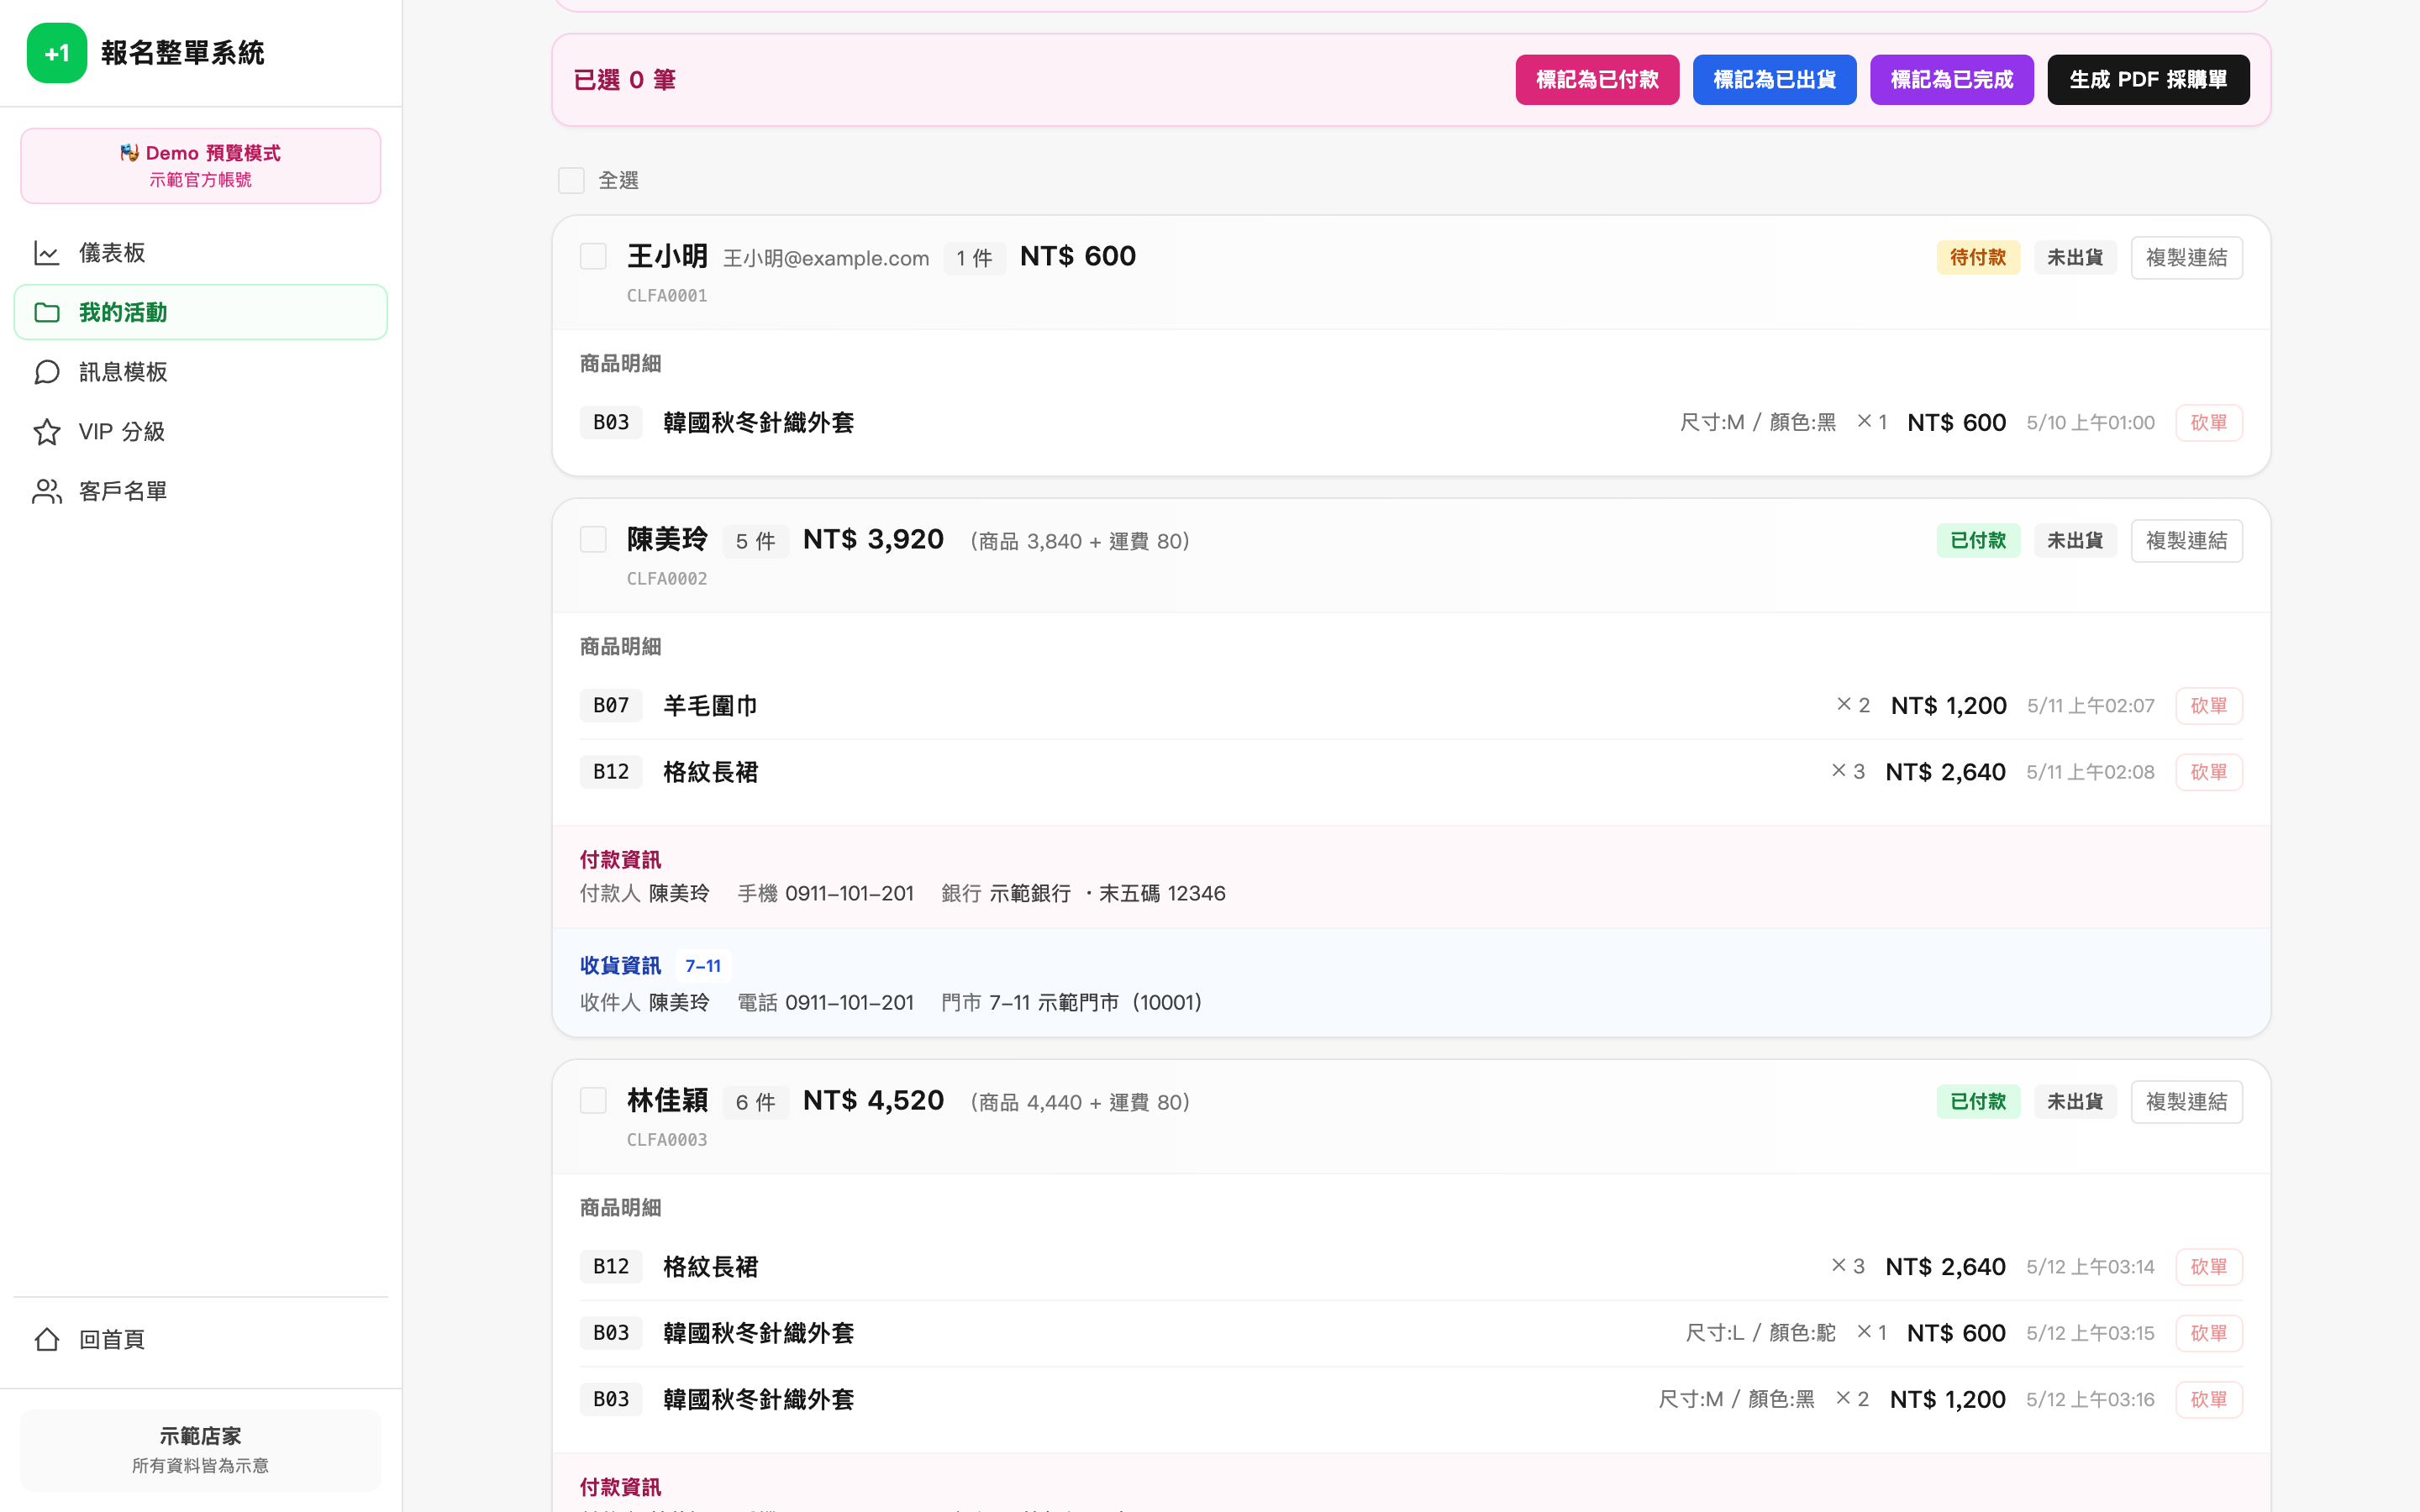The height and width of the screenshot is (1512, 2420).
Task: Click the Demo 預覽模式 banner
Action: tap(201, 166)
